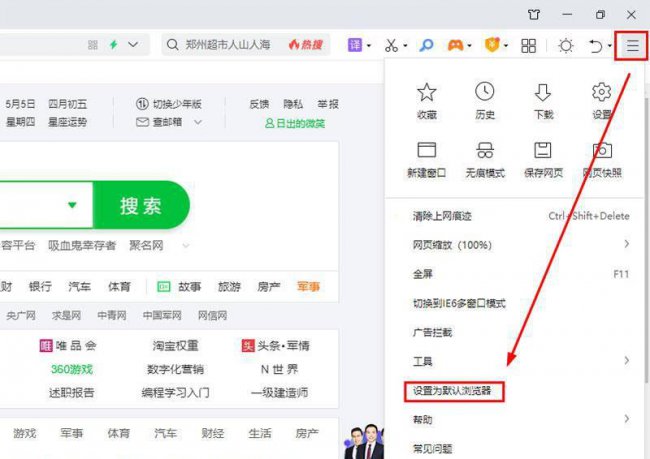Click 淘宝权重 link
The image size is (650, 459).
pyautogui.click(x=175, y=345)
